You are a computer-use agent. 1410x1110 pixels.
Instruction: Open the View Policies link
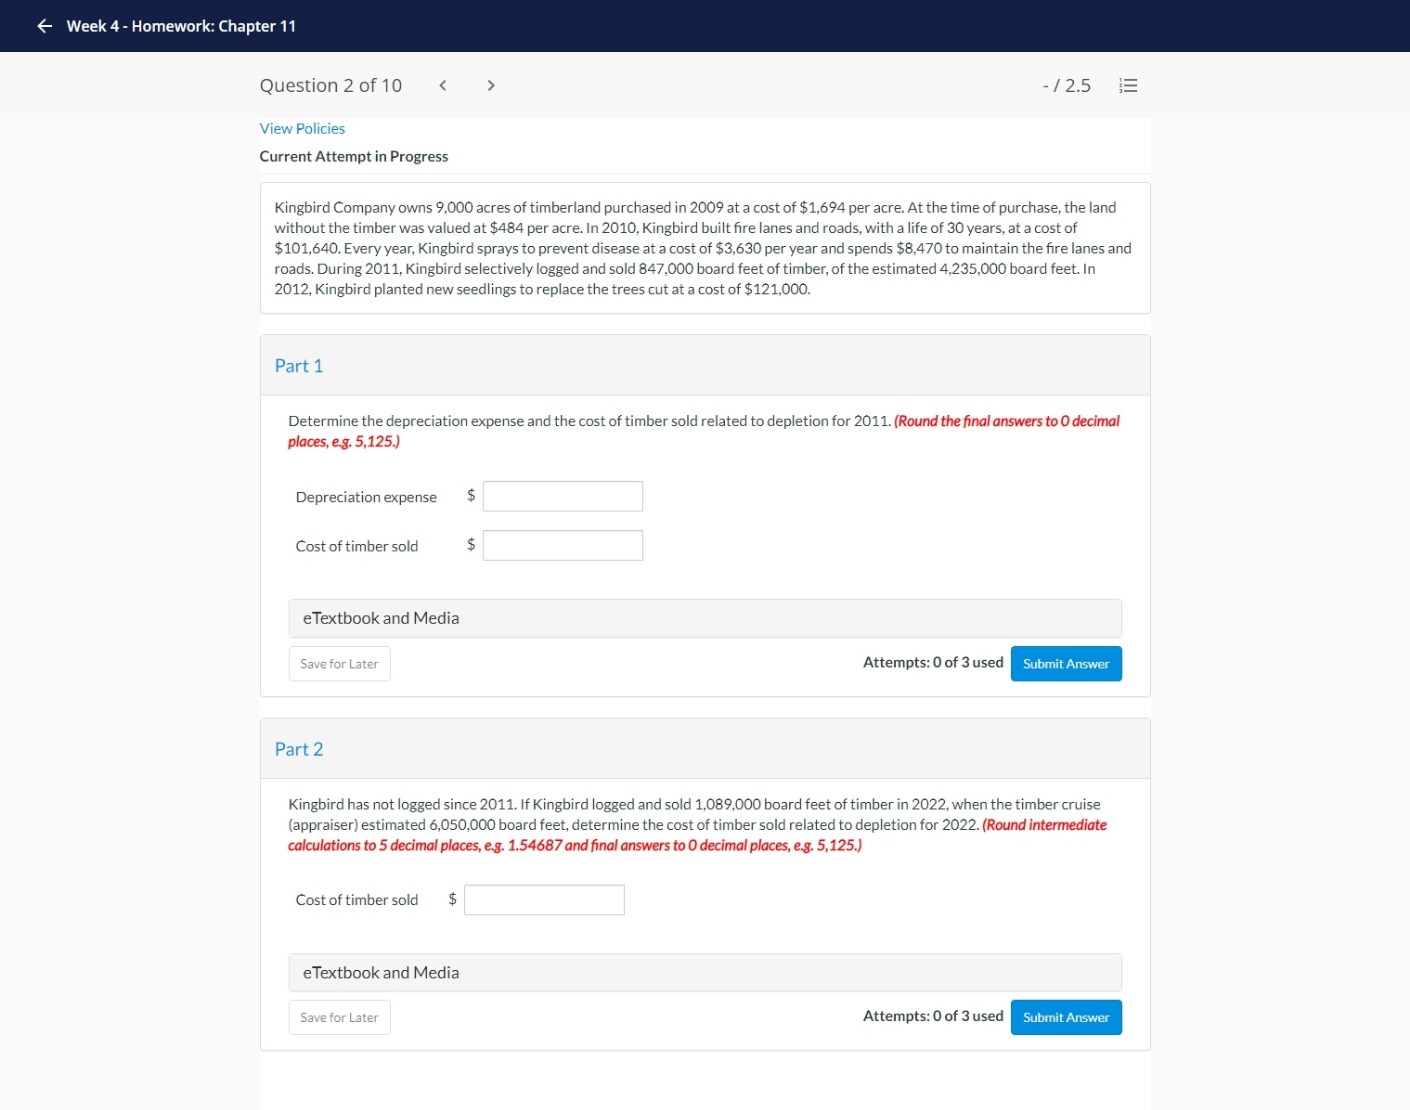coord(302,129)
